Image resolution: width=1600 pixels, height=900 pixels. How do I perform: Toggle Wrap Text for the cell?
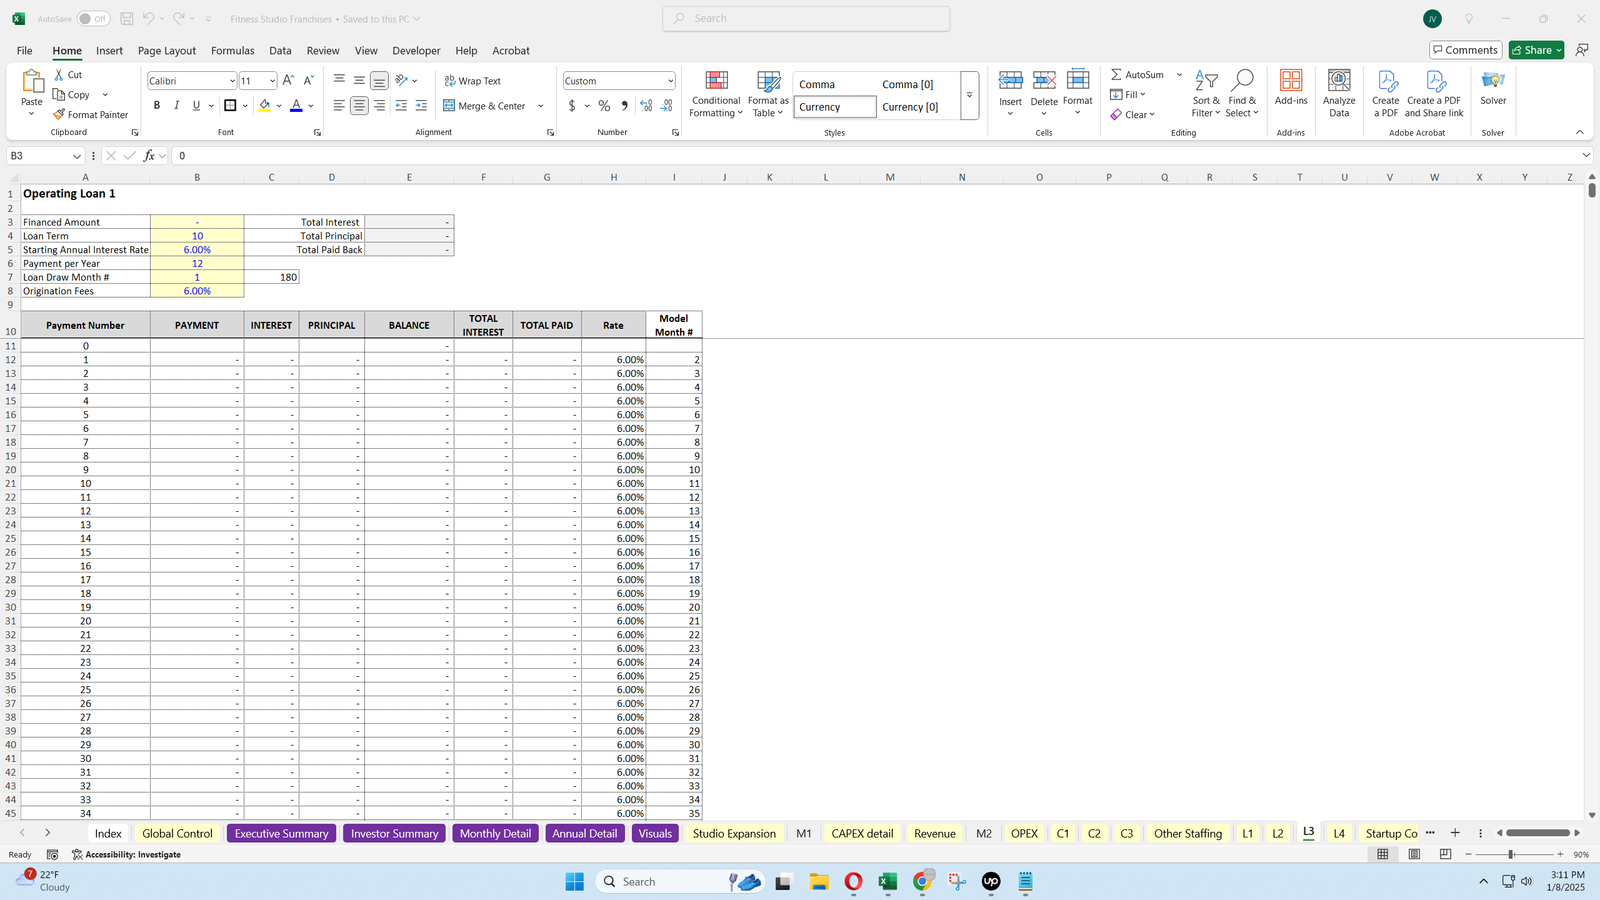[x=472, y=81]
